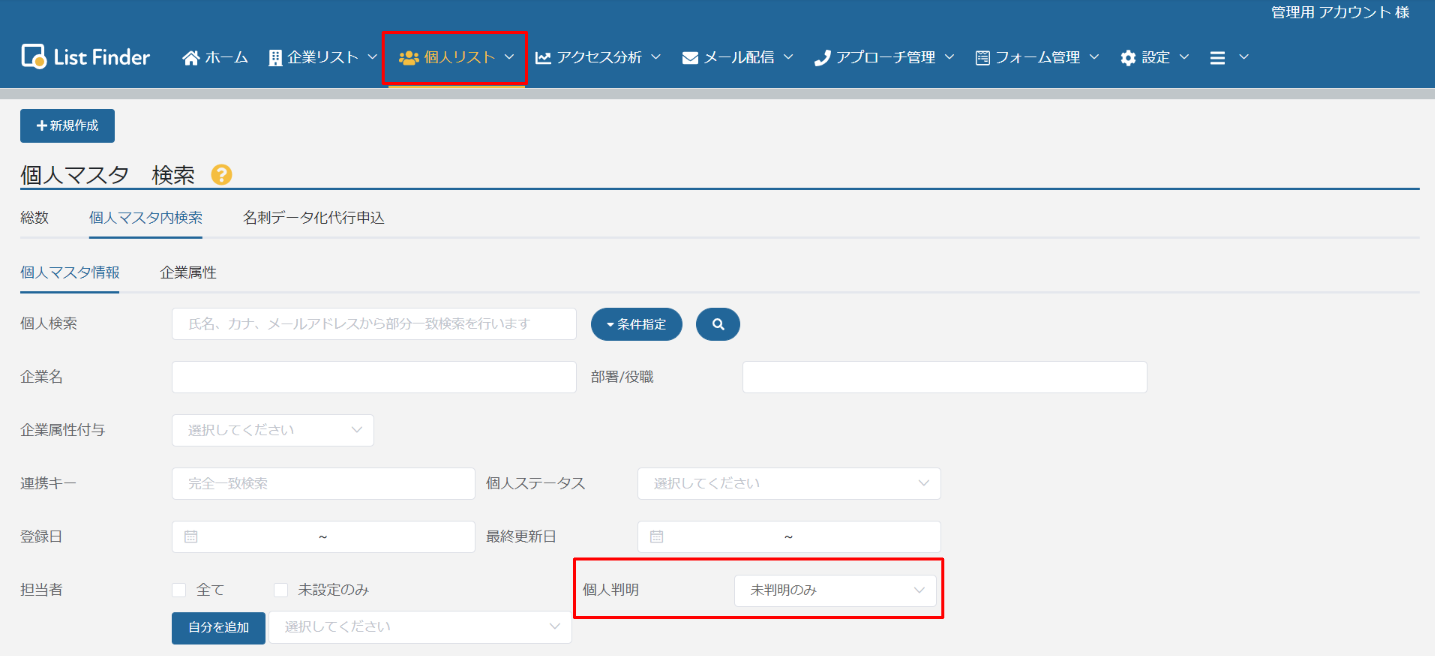Click the yellow help question mark icon

pos(221,175)
